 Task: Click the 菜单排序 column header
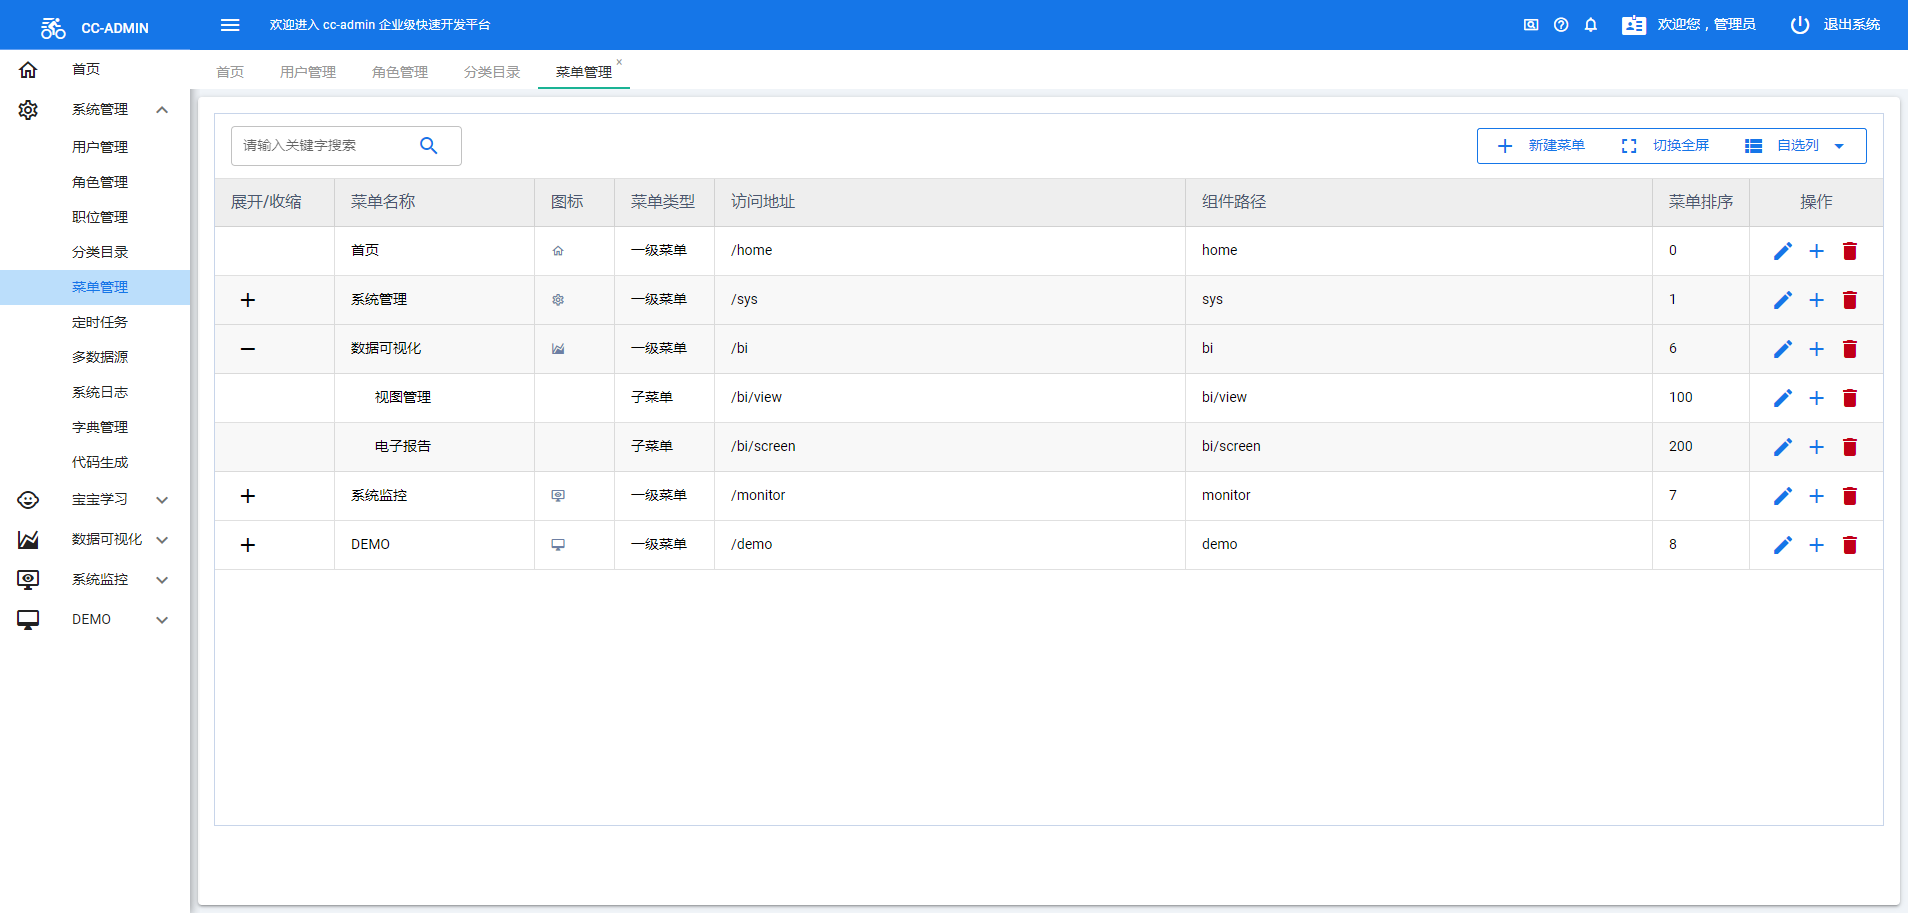[1701, 202]
